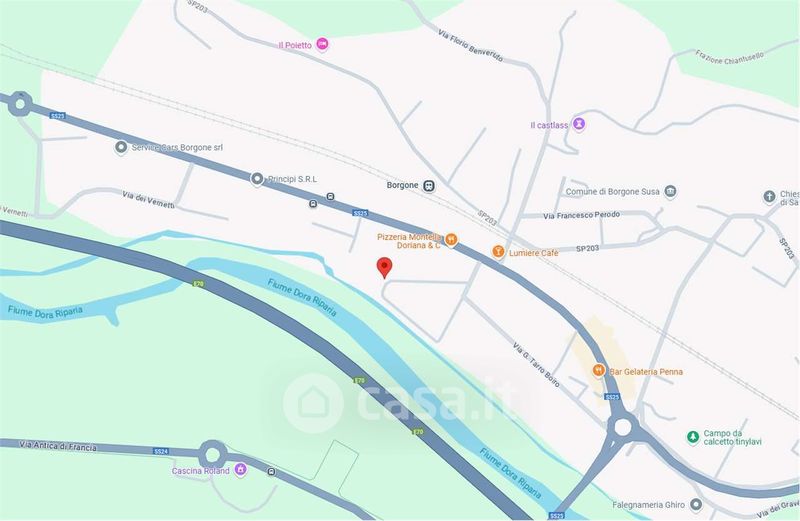Click Falegnameria Ghiro marker icon

[x=696, y=505]
